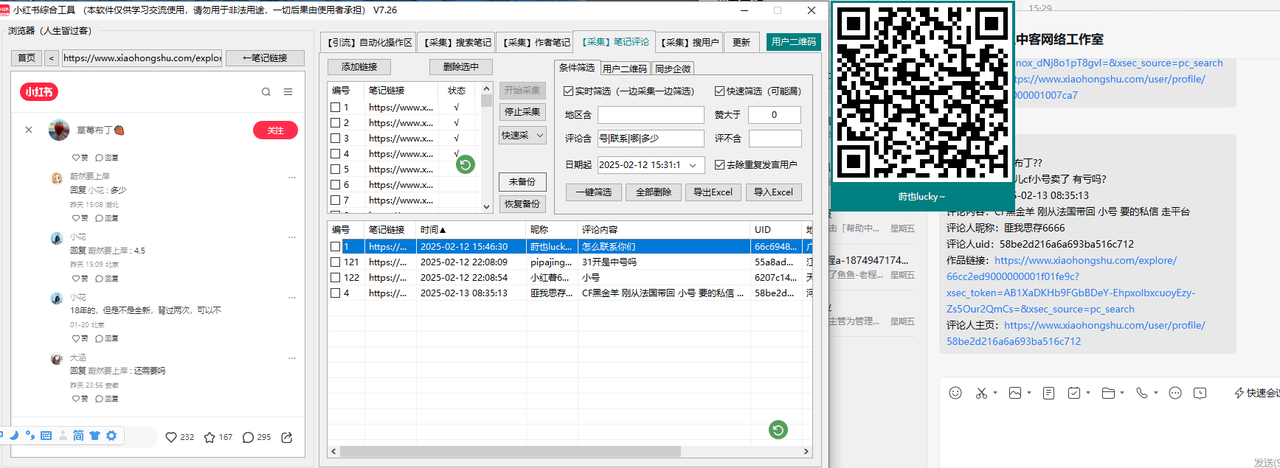
Task: Open dropdown arrow beside scissors in chat toolbar
Action: (x=996, y=393)
